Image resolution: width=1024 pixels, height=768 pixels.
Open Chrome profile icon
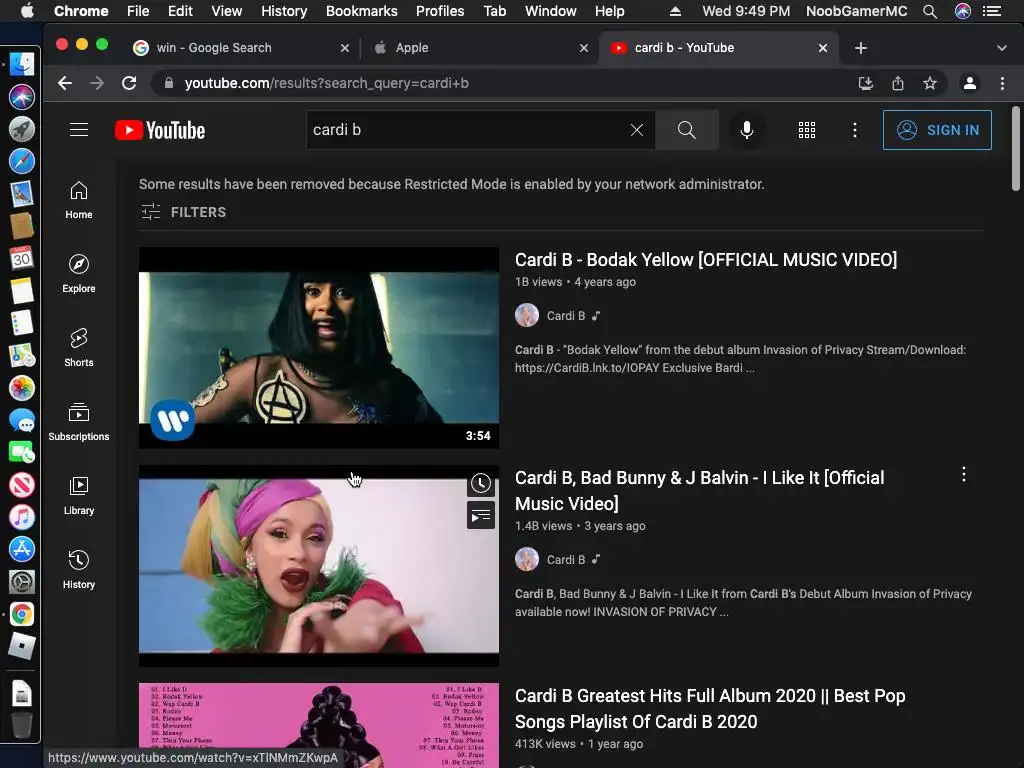click(970, 84)
